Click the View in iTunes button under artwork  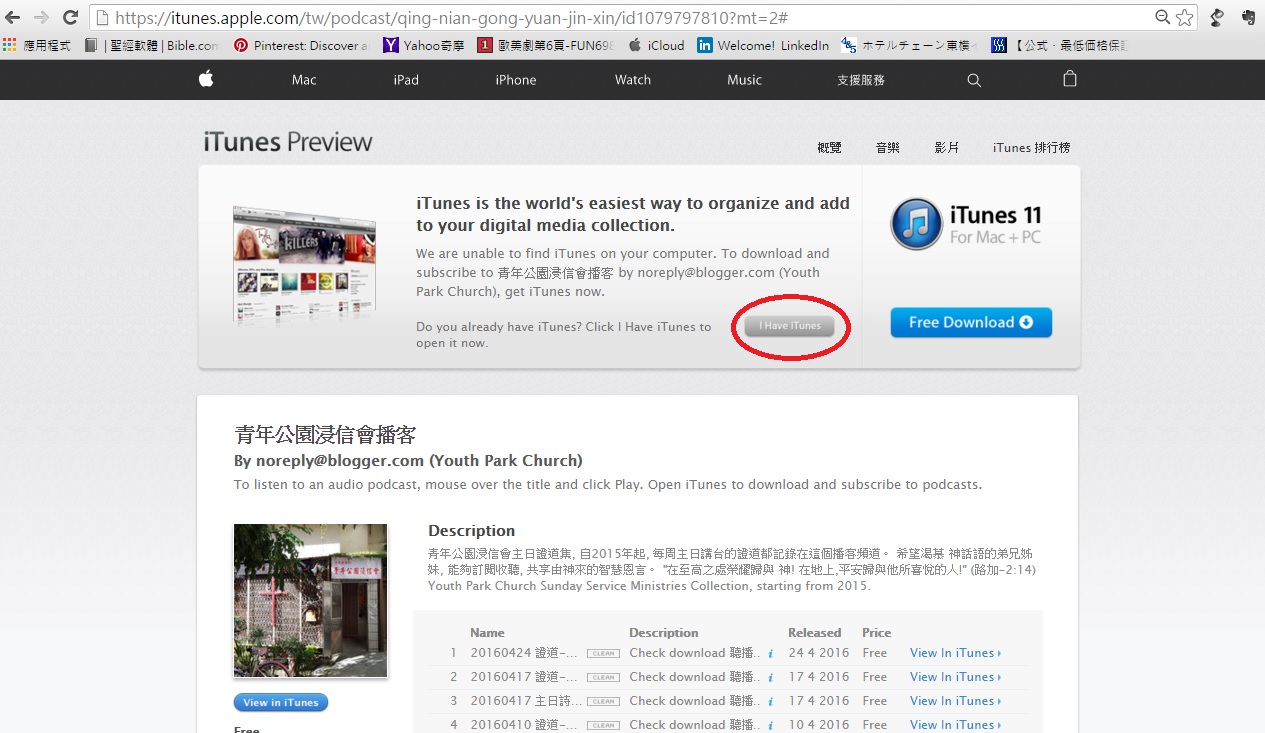tap(281, 702)
